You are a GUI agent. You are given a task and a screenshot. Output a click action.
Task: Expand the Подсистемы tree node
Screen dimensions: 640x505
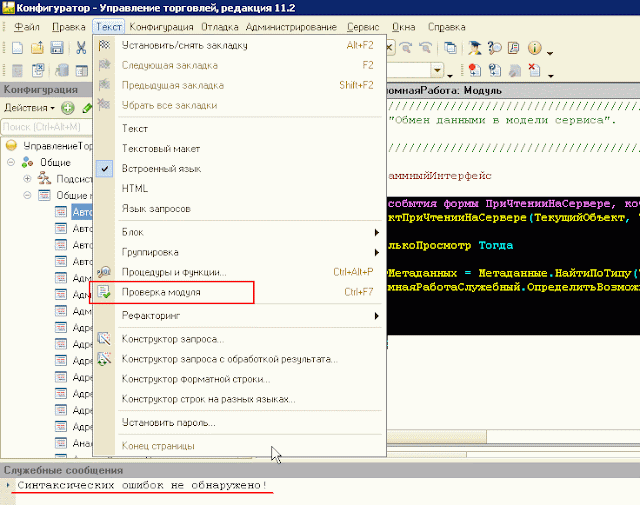pyautogui.click(x=27, y=179)
